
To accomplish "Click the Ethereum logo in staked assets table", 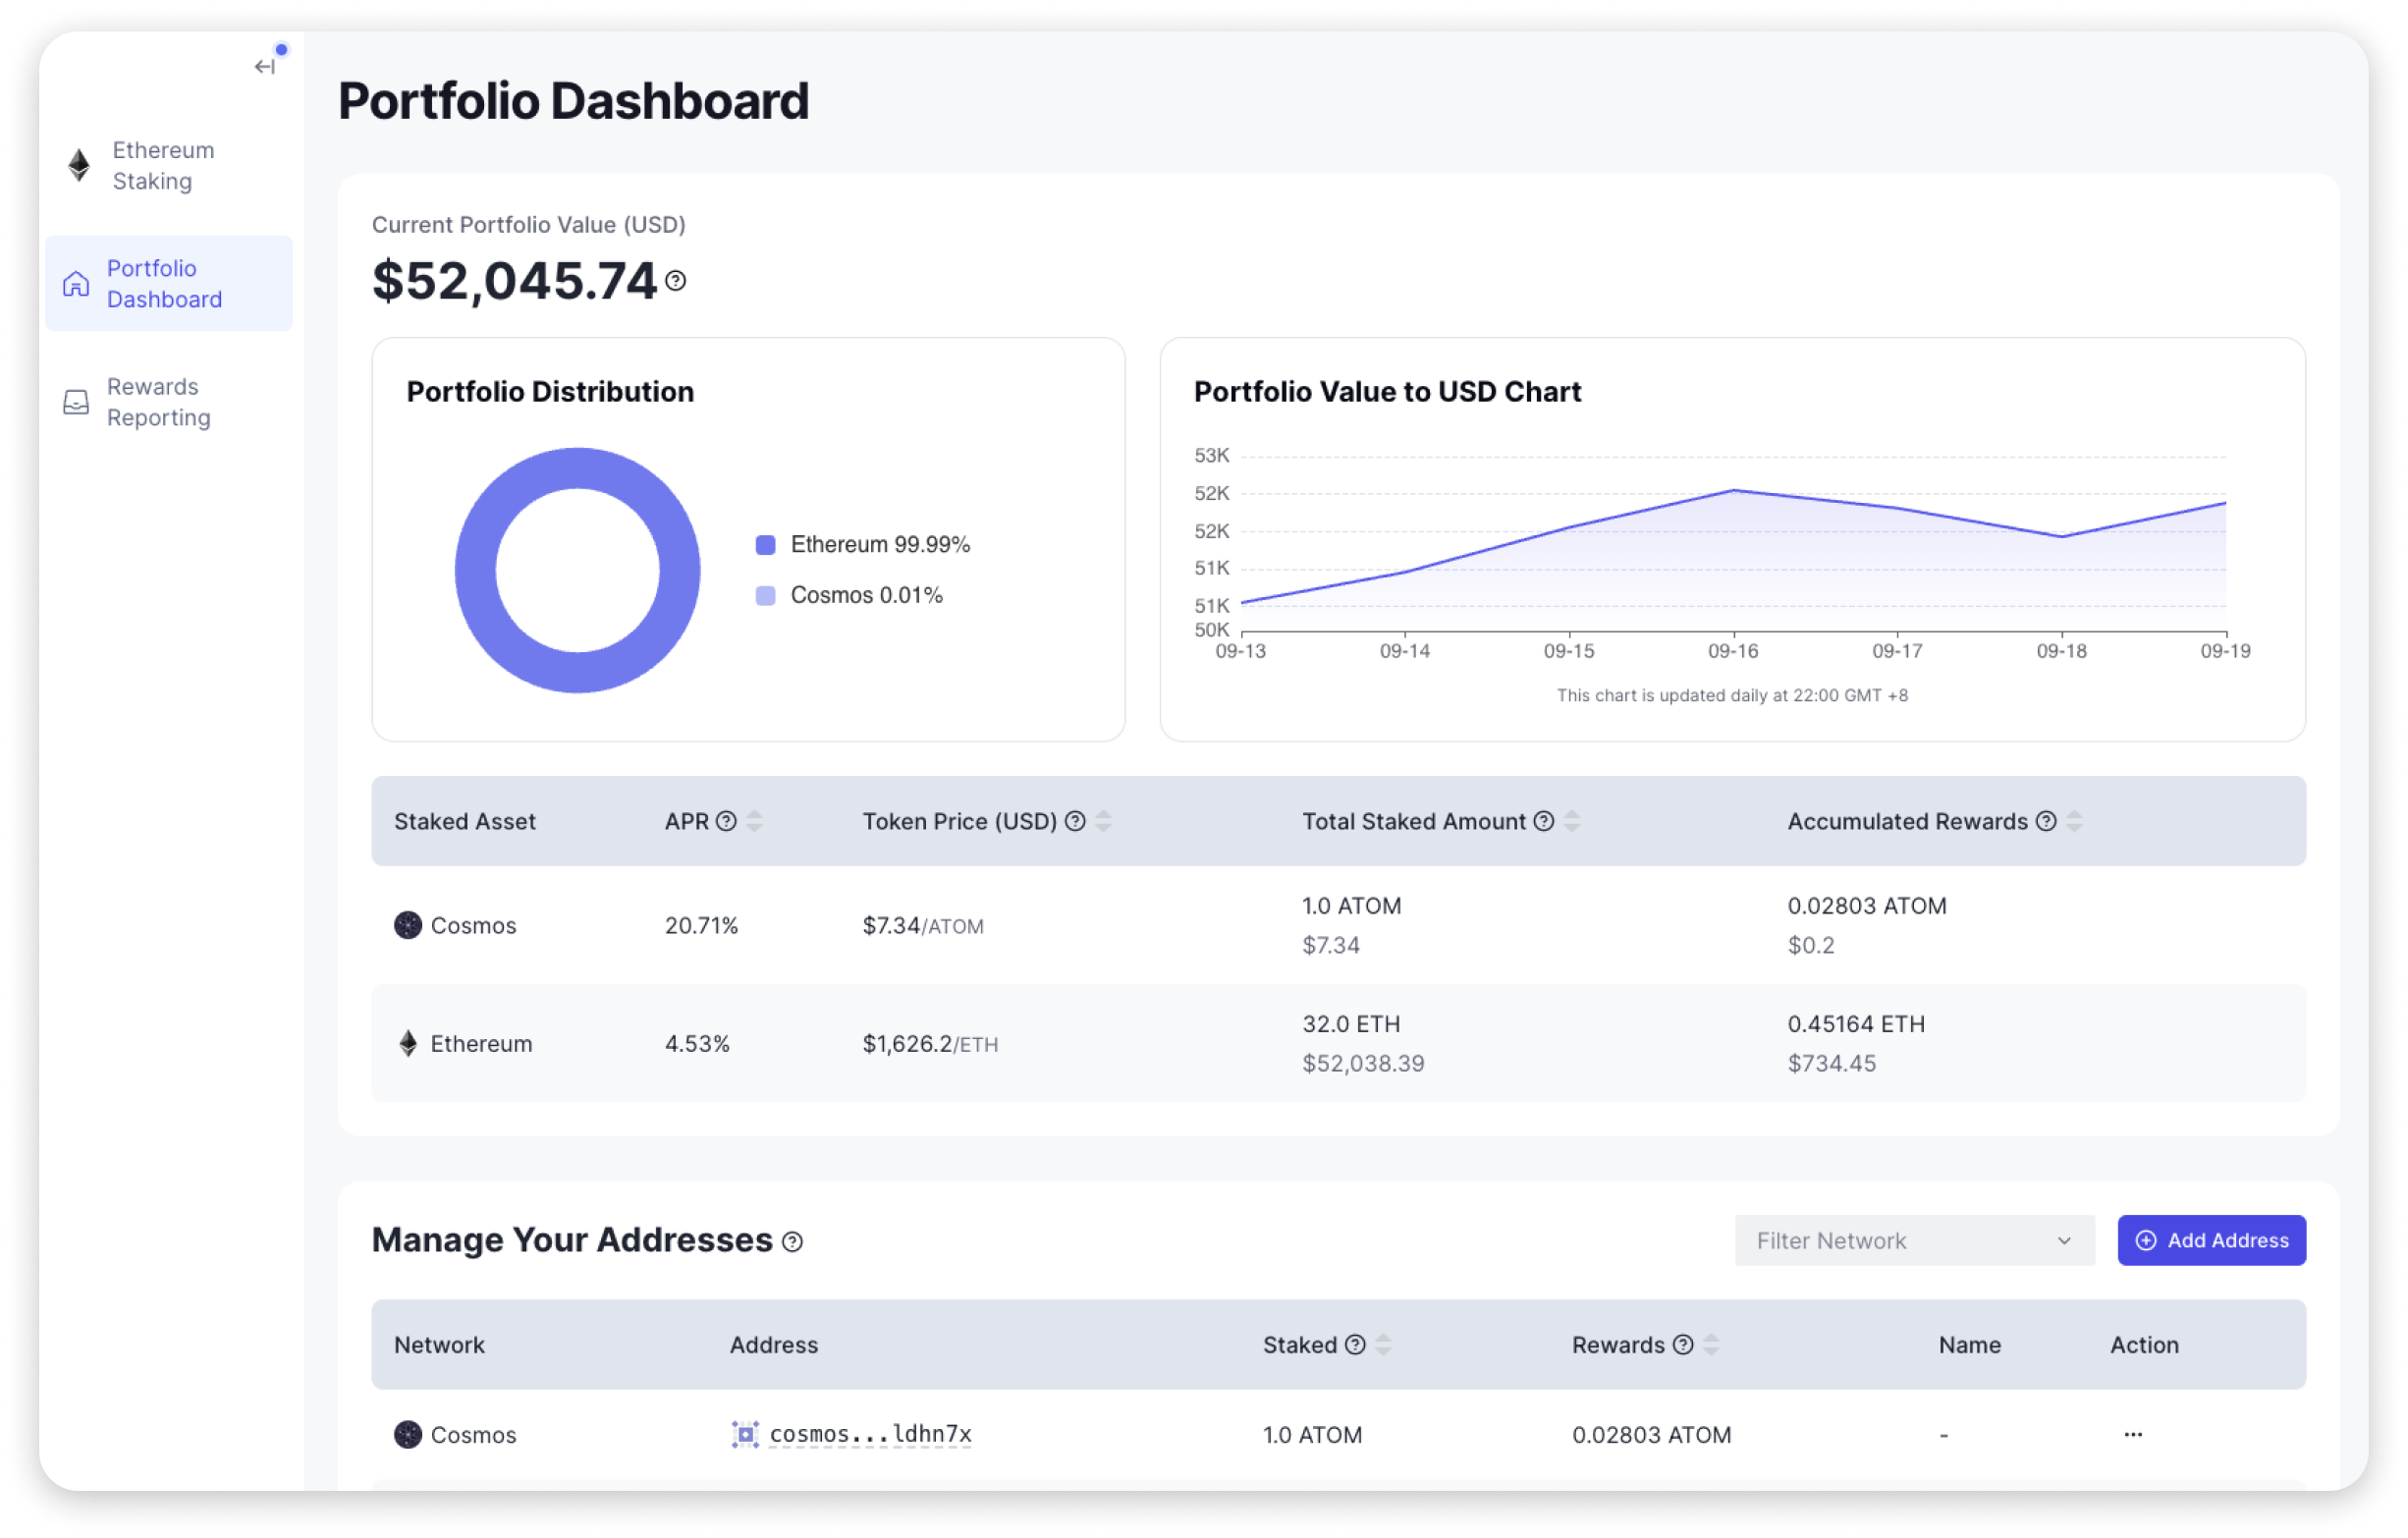I will 408,1044.
